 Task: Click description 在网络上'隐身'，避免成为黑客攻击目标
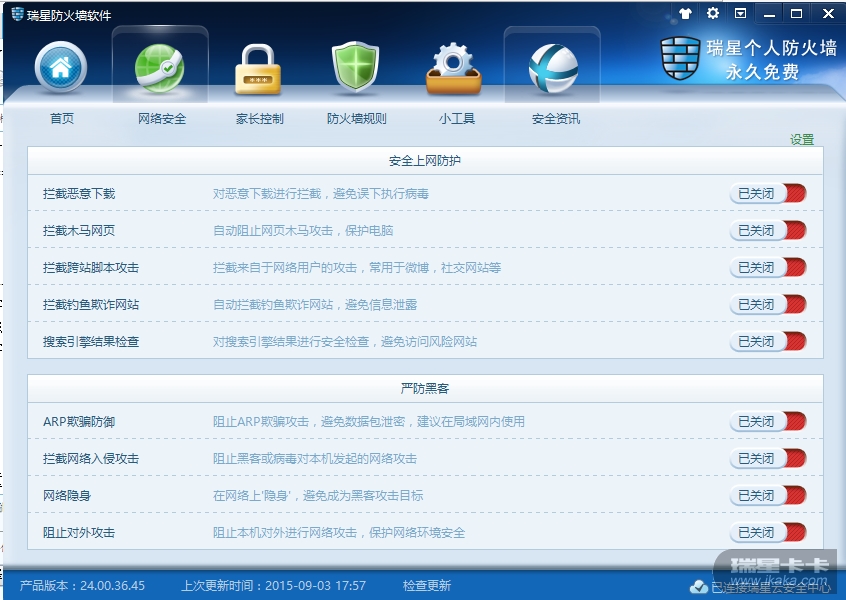click(x=318, y=495)
